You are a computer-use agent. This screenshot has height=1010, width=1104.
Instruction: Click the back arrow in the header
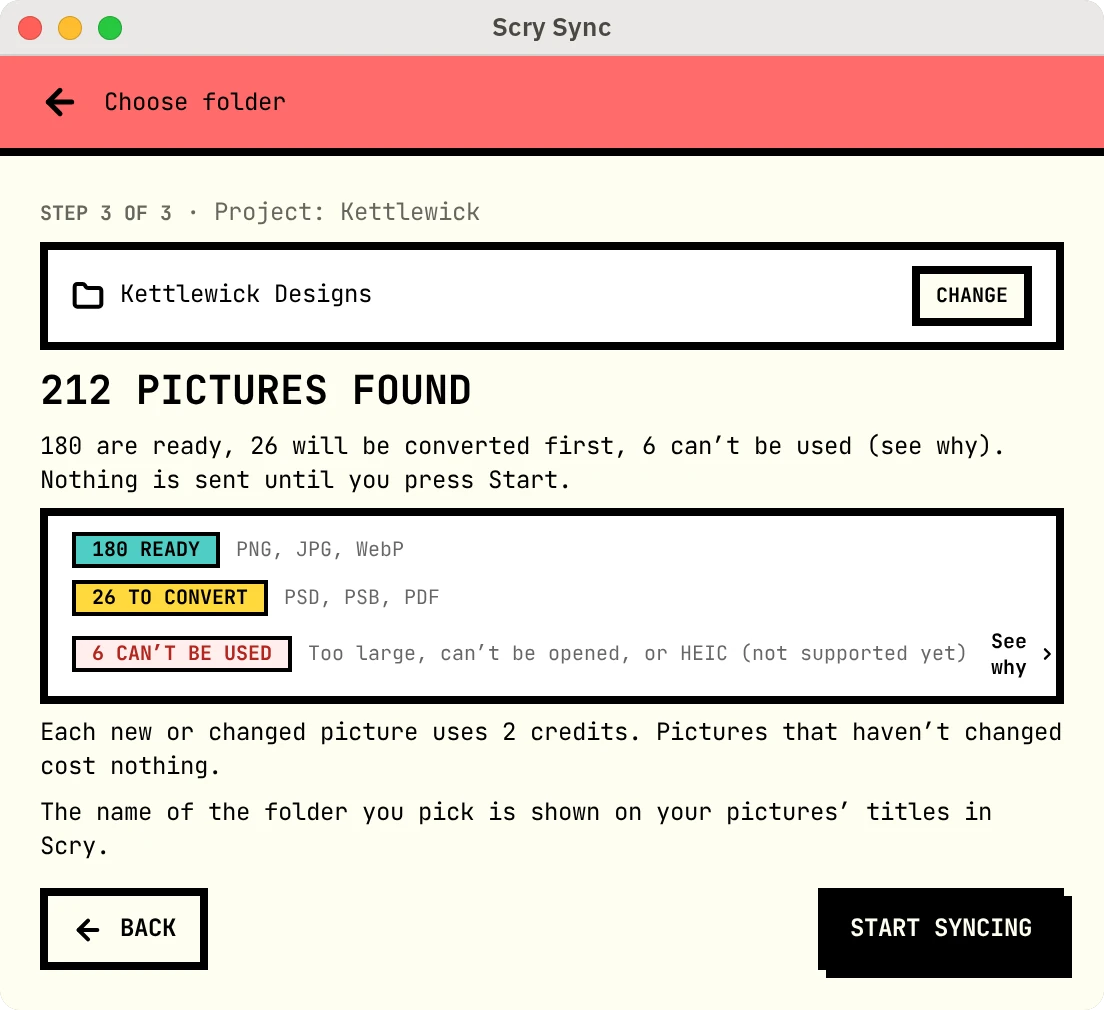click(x=60, y=102)
